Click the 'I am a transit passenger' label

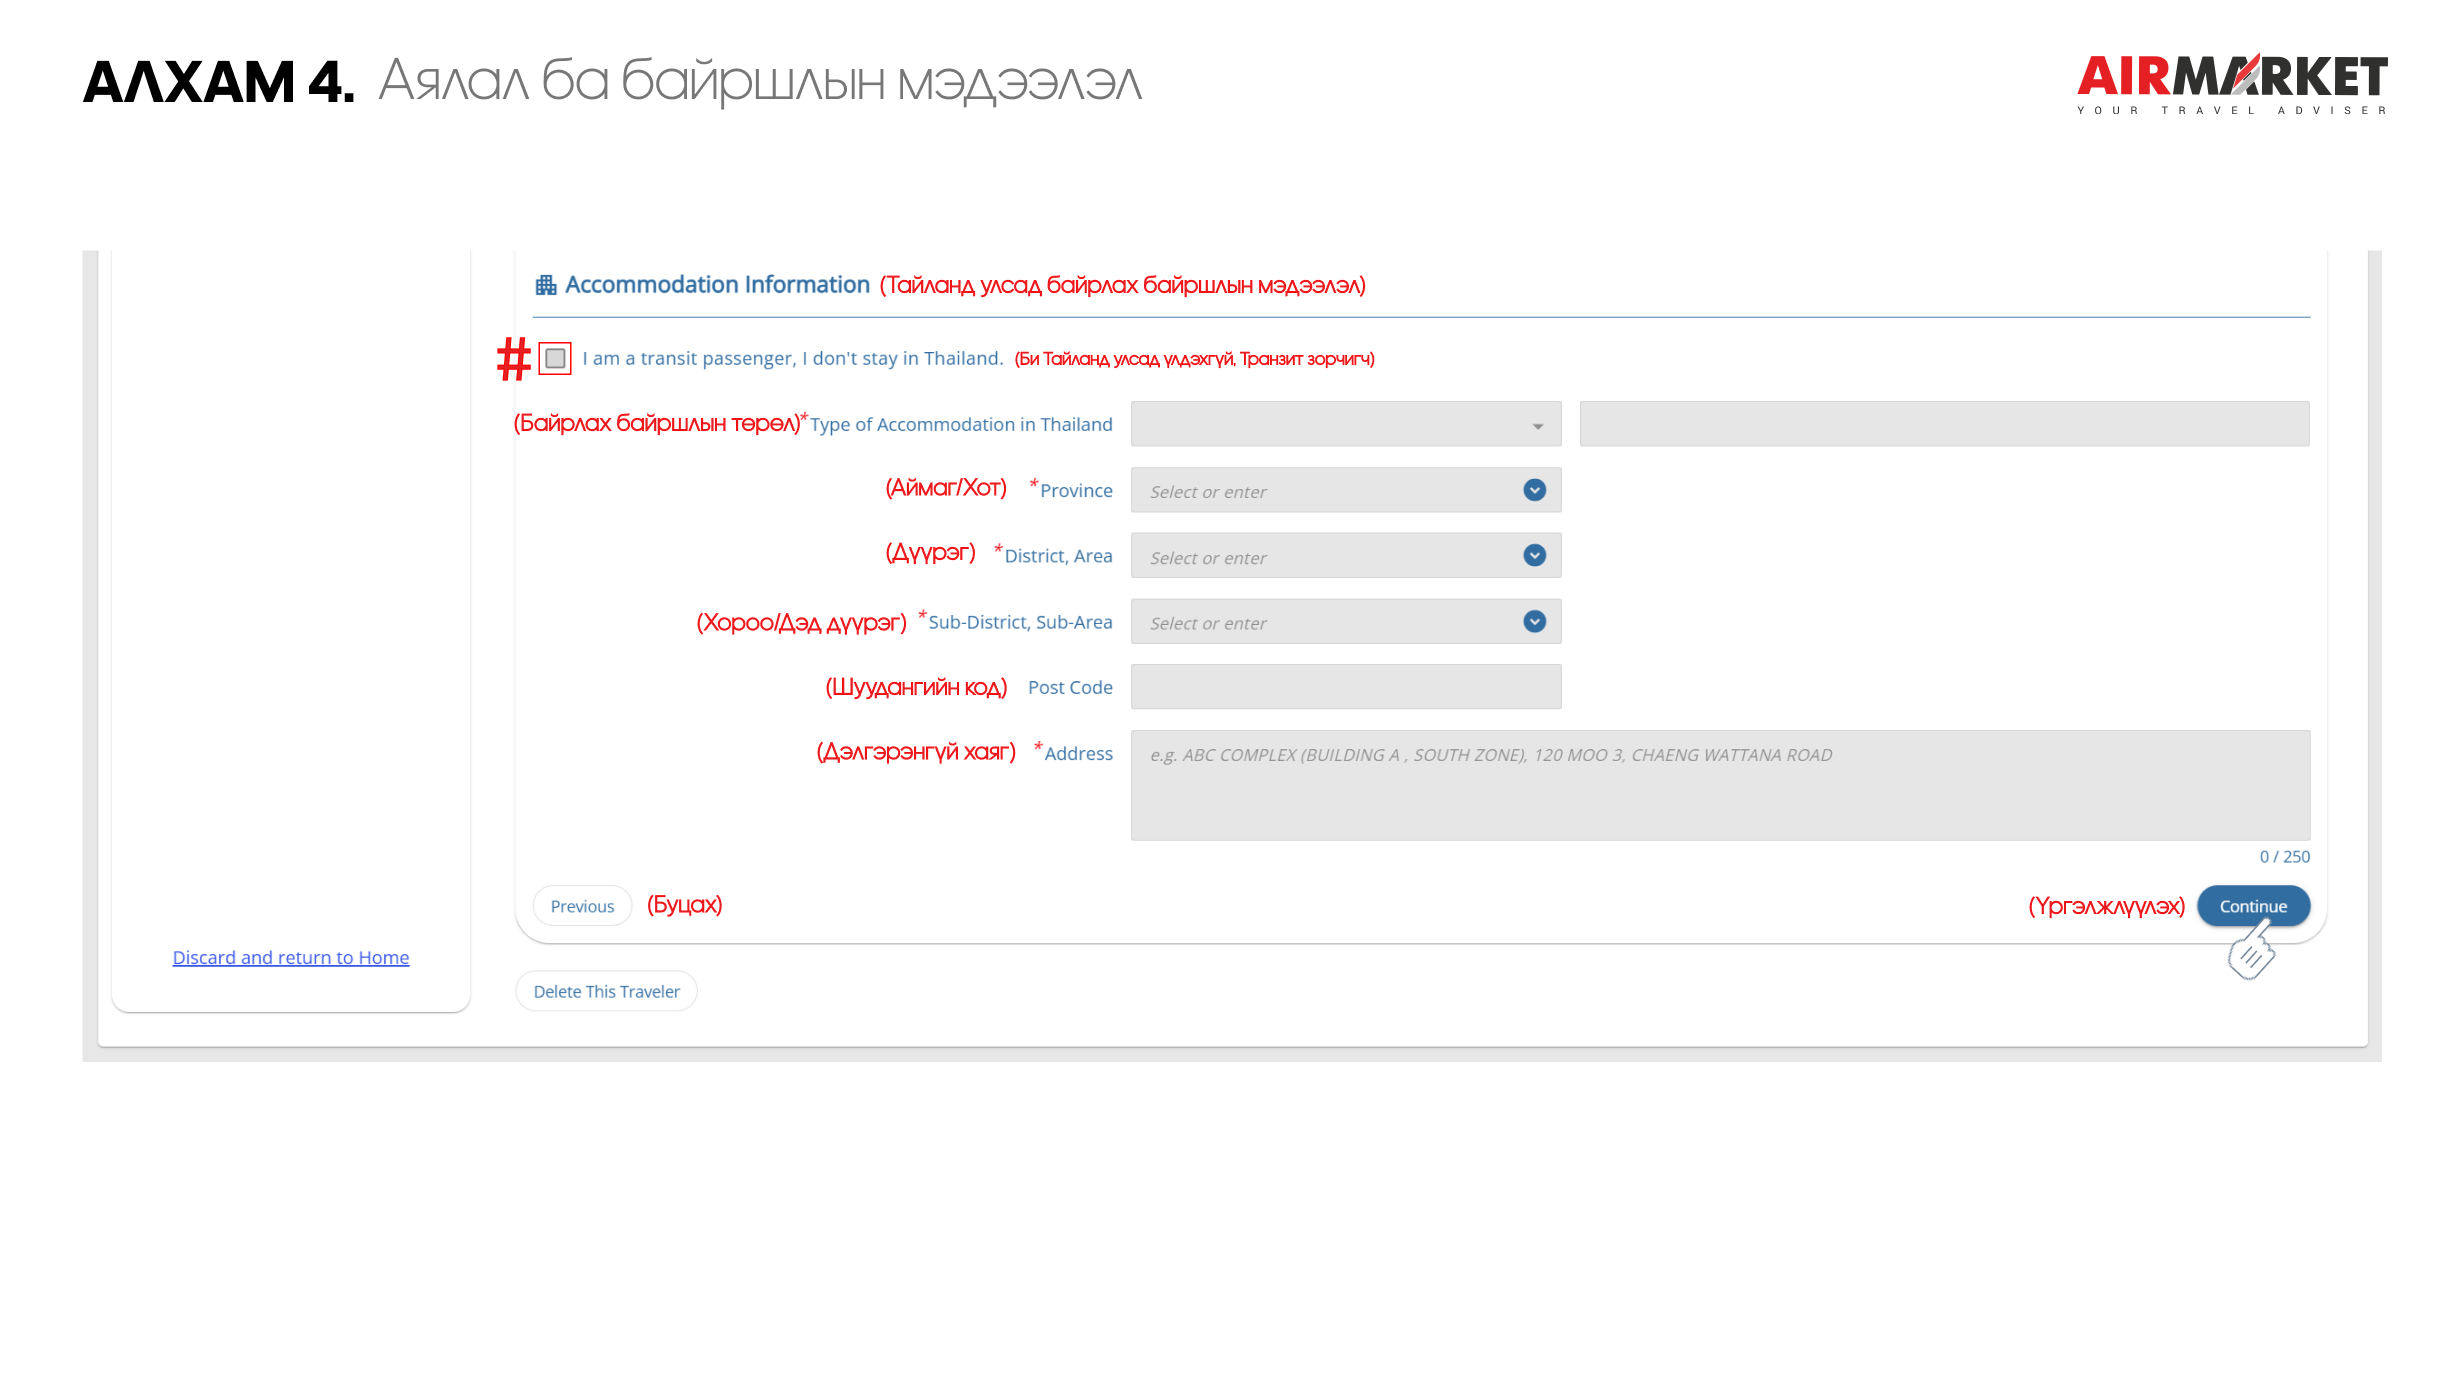[x=792, y=358]
